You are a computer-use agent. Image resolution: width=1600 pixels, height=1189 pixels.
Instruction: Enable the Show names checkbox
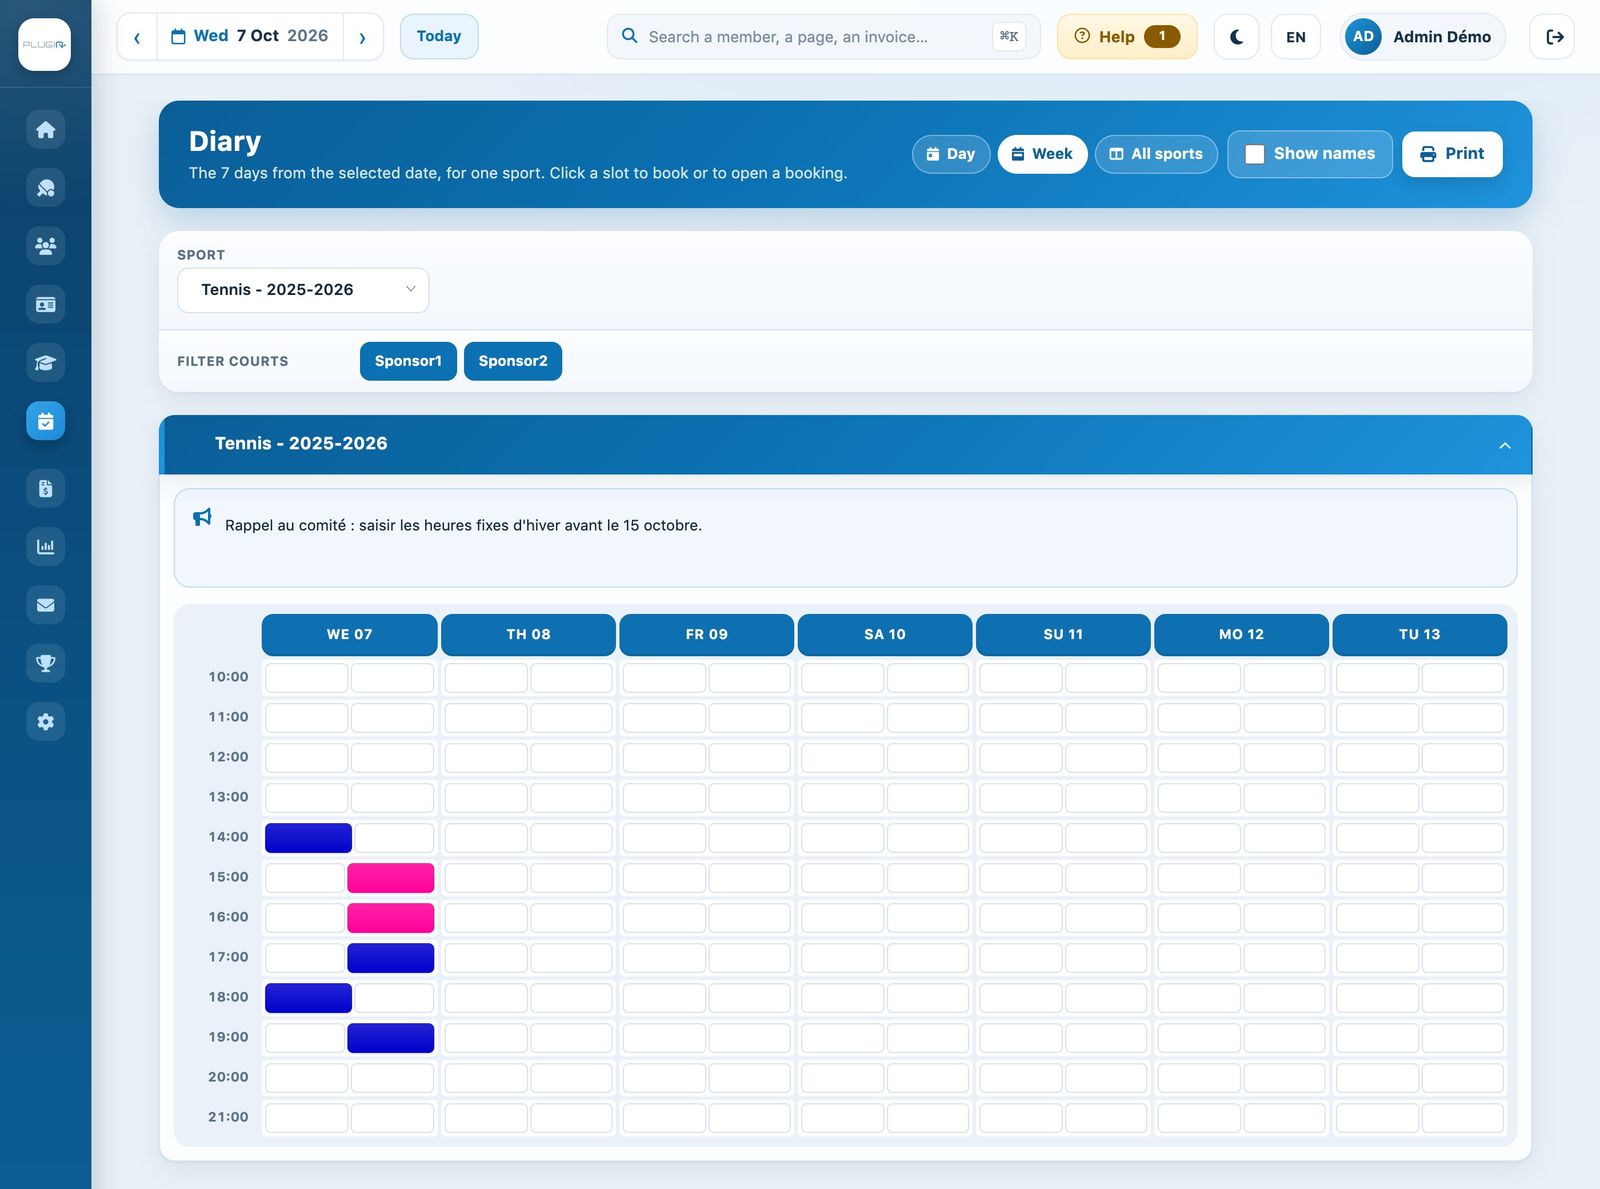coord(1255,154)
